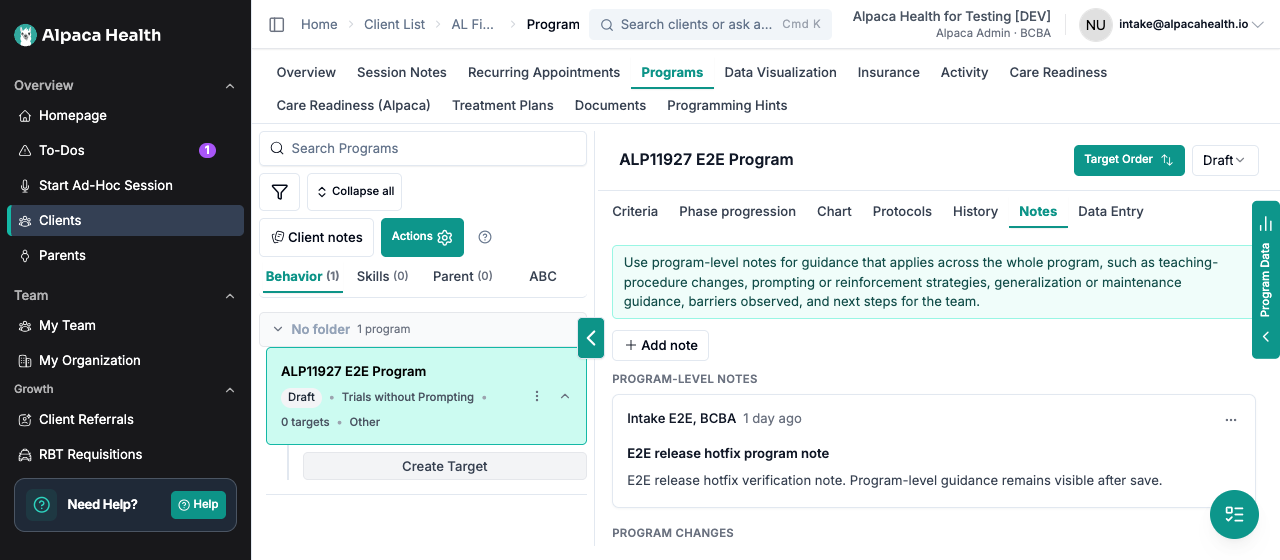Click the NU user avatar
This screenshot has width=1280, height=560.
[x=1096, y=25]
